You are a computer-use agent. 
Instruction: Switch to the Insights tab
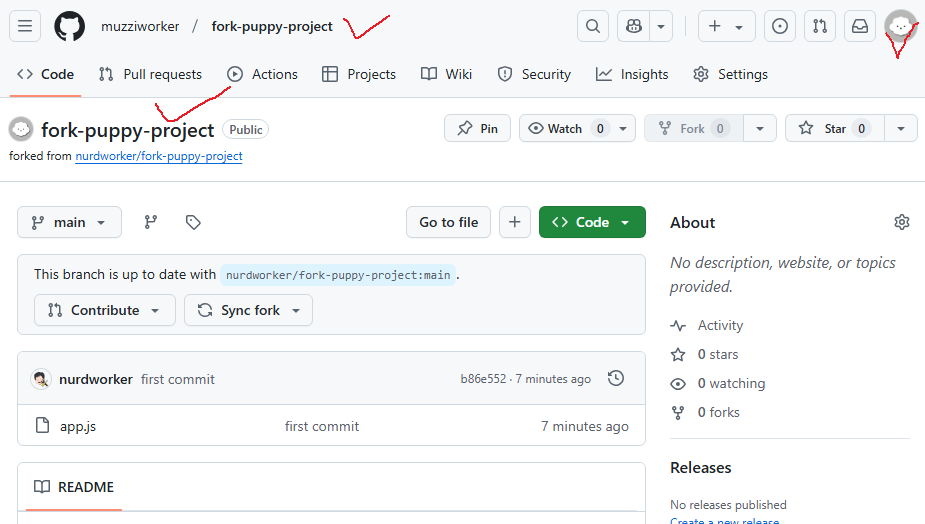click(632, 74)
